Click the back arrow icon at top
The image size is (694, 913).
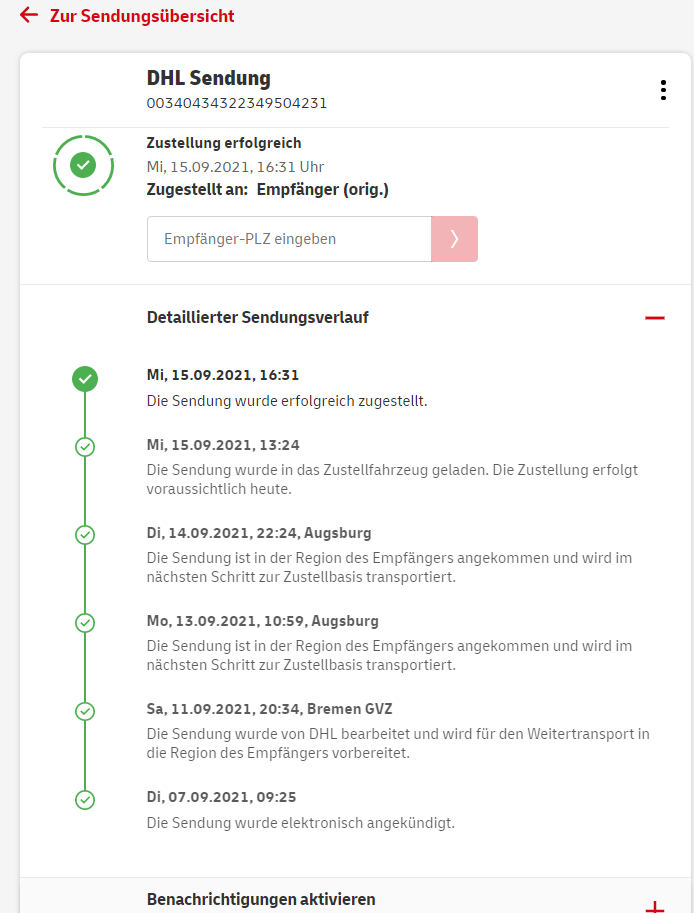[x=29, y=16]
